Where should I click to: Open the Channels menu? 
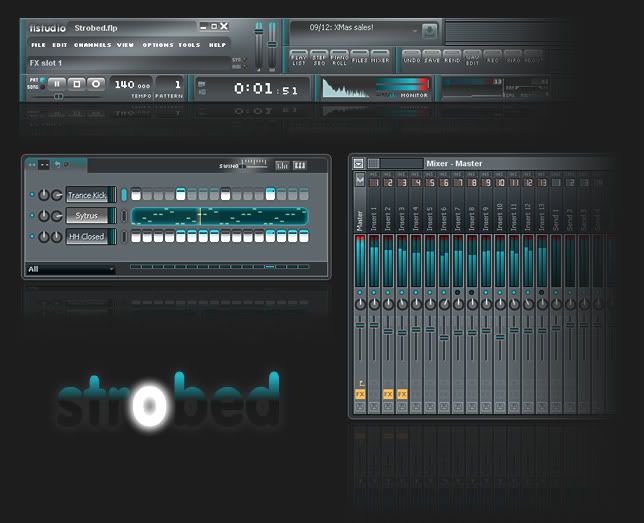click(92, 45)
